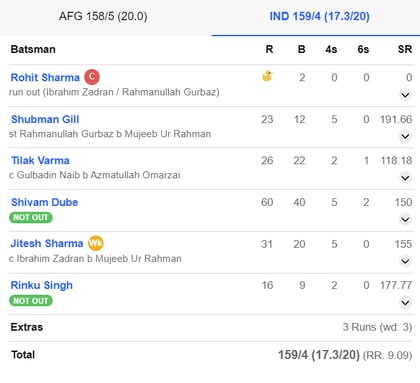Image resolution: width=420 pixels, height=383 pixels.
Task: Expand Rinku Singh's details chevron
Action: click(405, 302)
